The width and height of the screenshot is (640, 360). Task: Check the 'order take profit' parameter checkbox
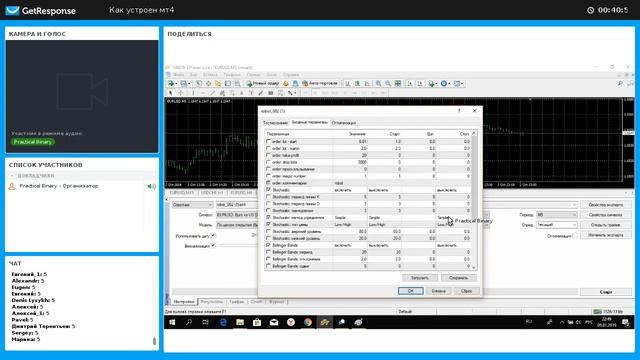point(268,155)
